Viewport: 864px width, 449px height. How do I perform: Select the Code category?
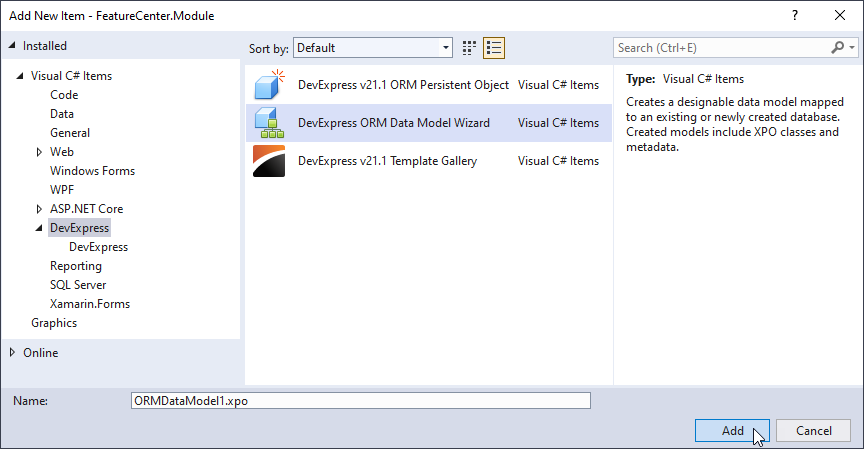tap(64, 95)
